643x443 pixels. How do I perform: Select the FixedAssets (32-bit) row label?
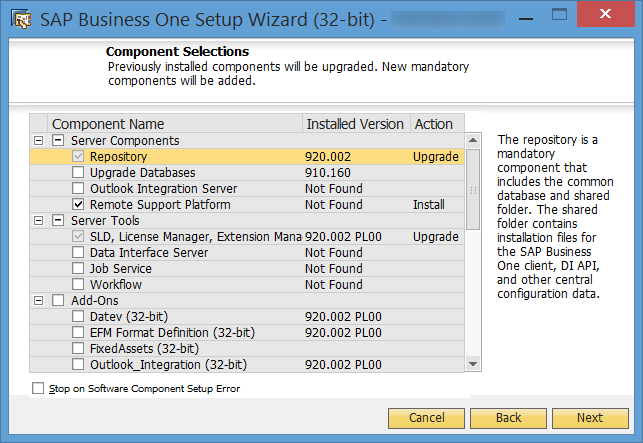(144, 349)
